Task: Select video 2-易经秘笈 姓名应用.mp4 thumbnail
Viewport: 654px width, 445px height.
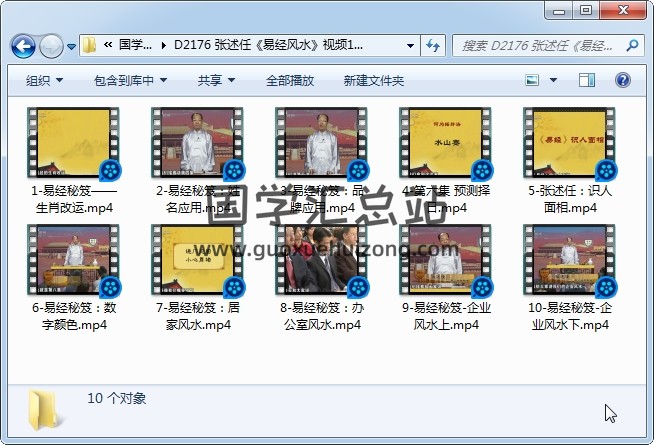Action: pos(197,143)
